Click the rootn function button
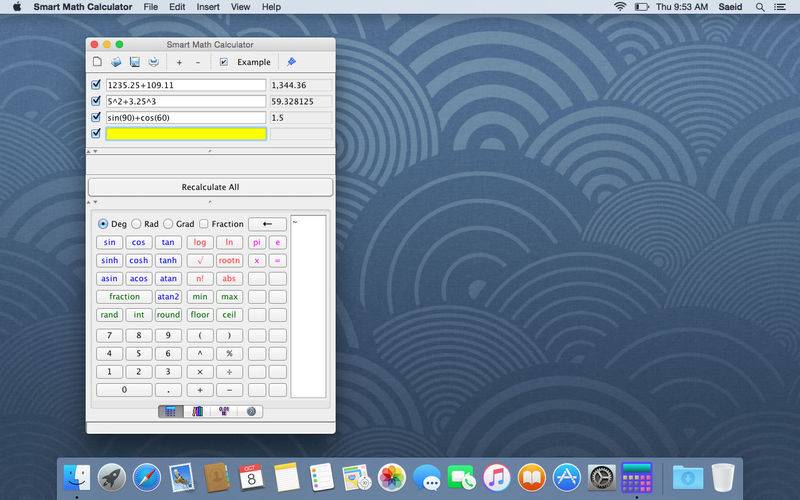 pyautogui.click(x=229, y=260)
